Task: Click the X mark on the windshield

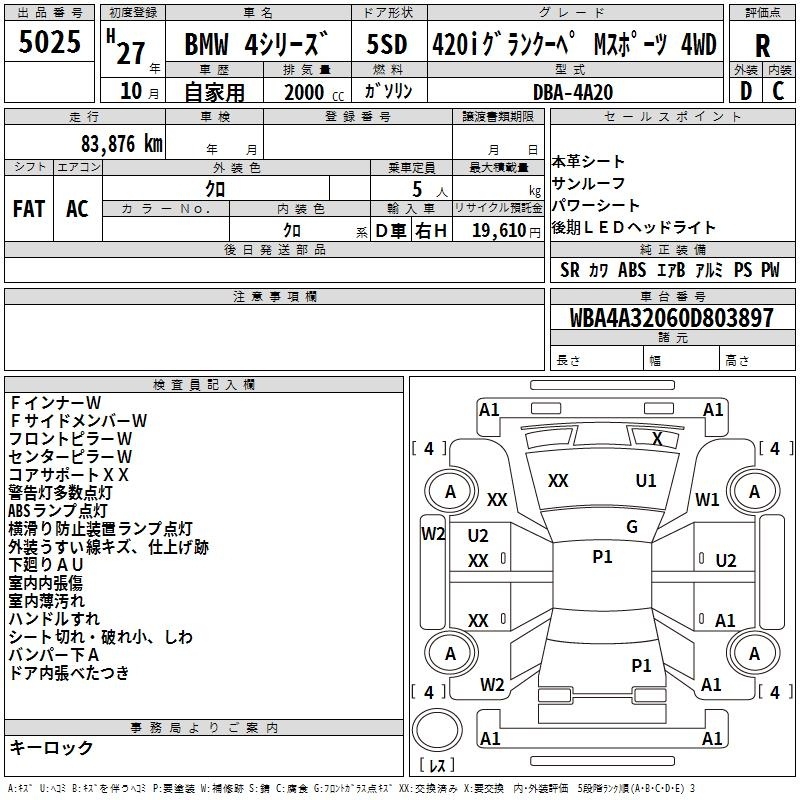Action: [657, 438]
